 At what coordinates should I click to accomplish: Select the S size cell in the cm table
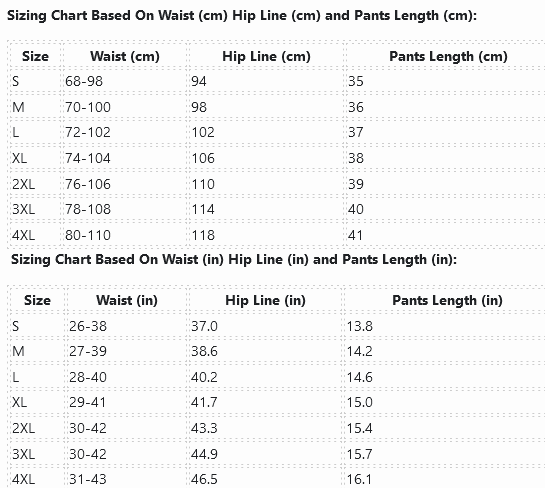click(16, 81)
